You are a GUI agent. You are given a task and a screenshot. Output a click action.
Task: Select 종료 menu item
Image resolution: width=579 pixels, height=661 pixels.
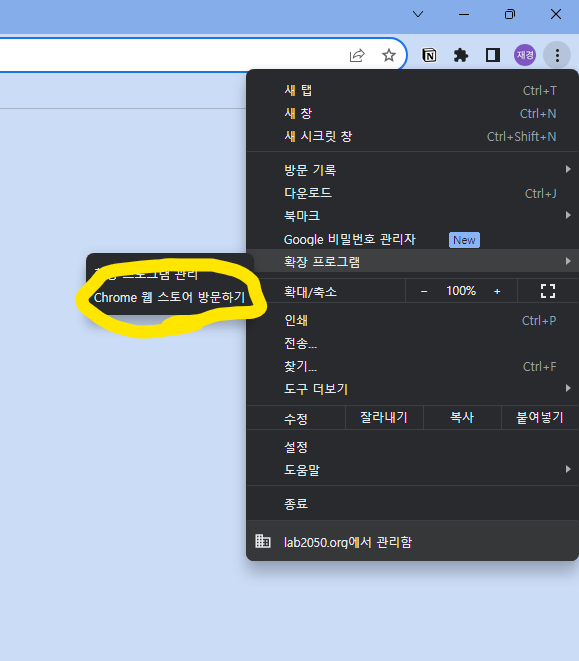coord(412,504)
